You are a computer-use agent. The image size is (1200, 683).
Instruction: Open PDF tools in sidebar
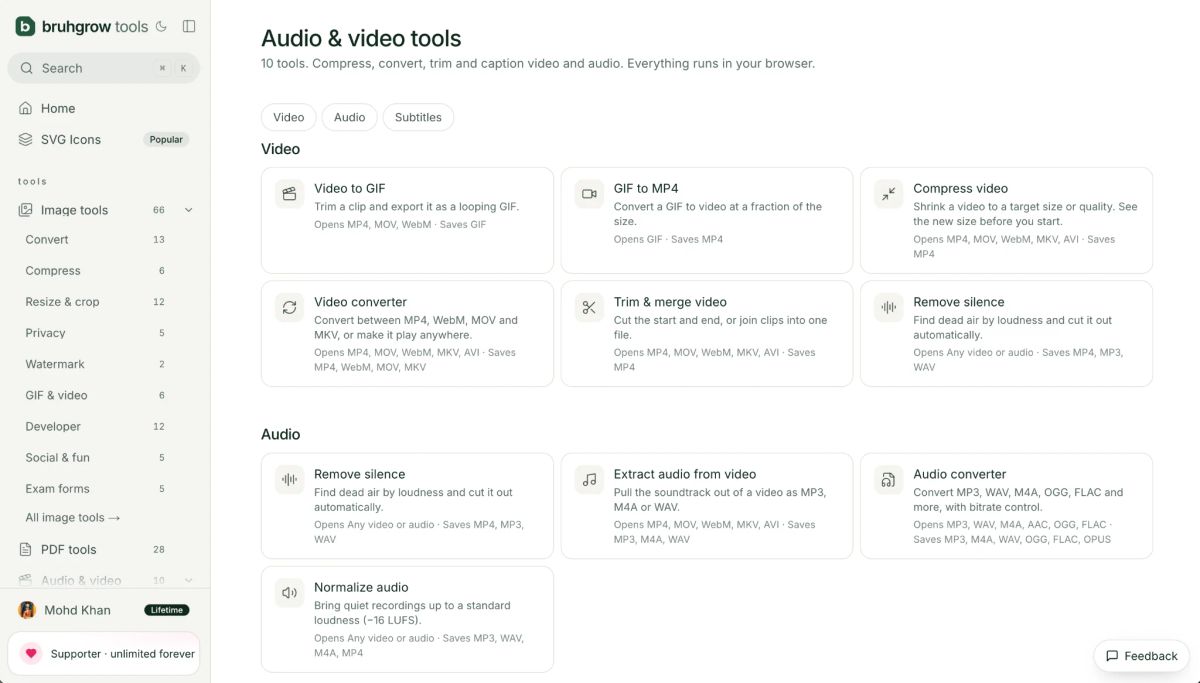coord(104,549)
